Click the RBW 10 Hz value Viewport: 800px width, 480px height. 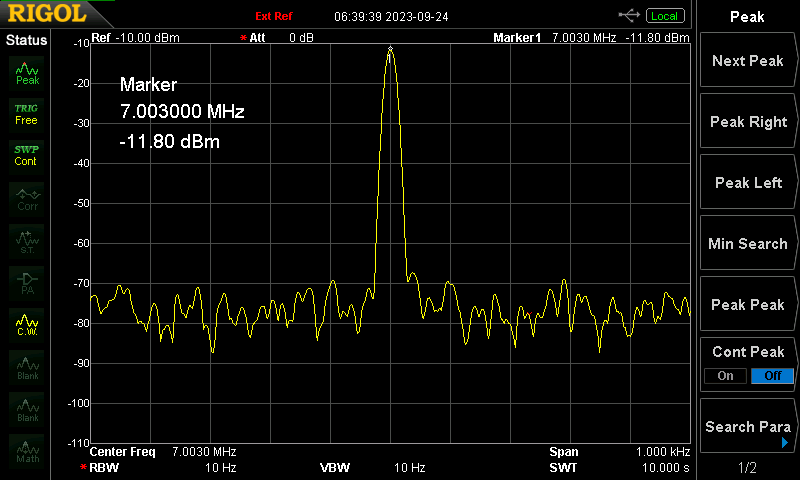(x=220, y=468)
